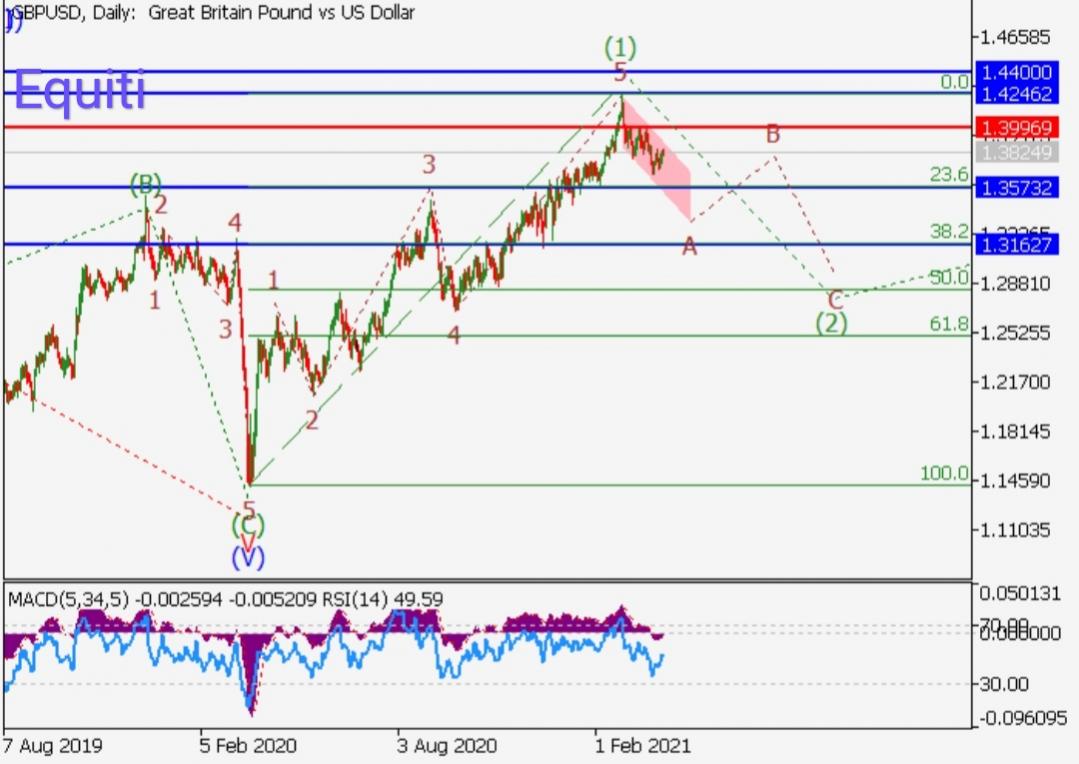Click the green (1) wave label at the peak

point(620,47)
